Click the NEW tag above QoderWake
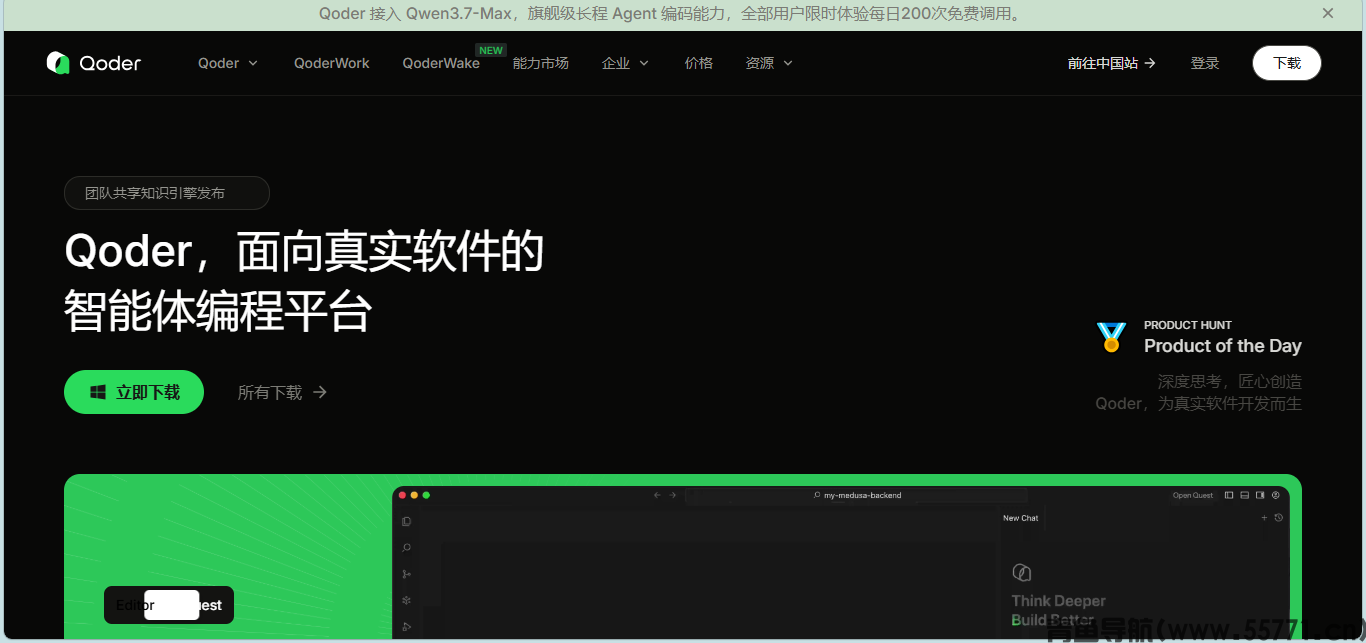The height and width of the screenshot is (643, 1366). [x=491, y=50]
